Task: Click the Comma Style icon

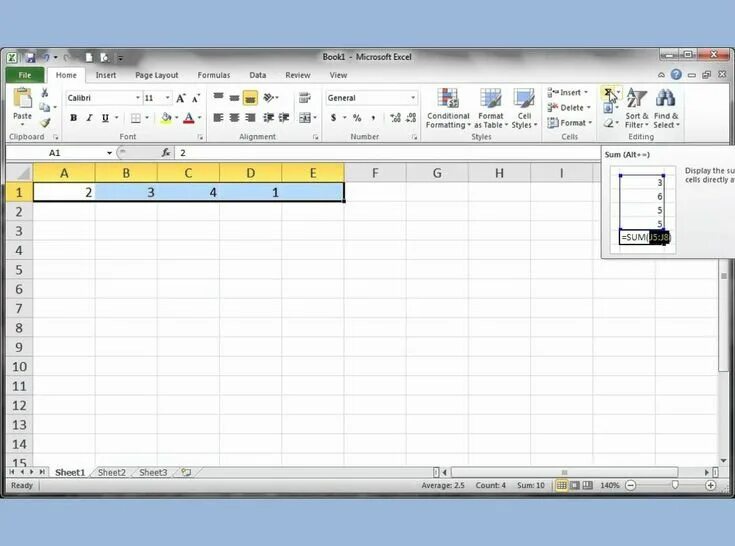Action: point(373,118)
